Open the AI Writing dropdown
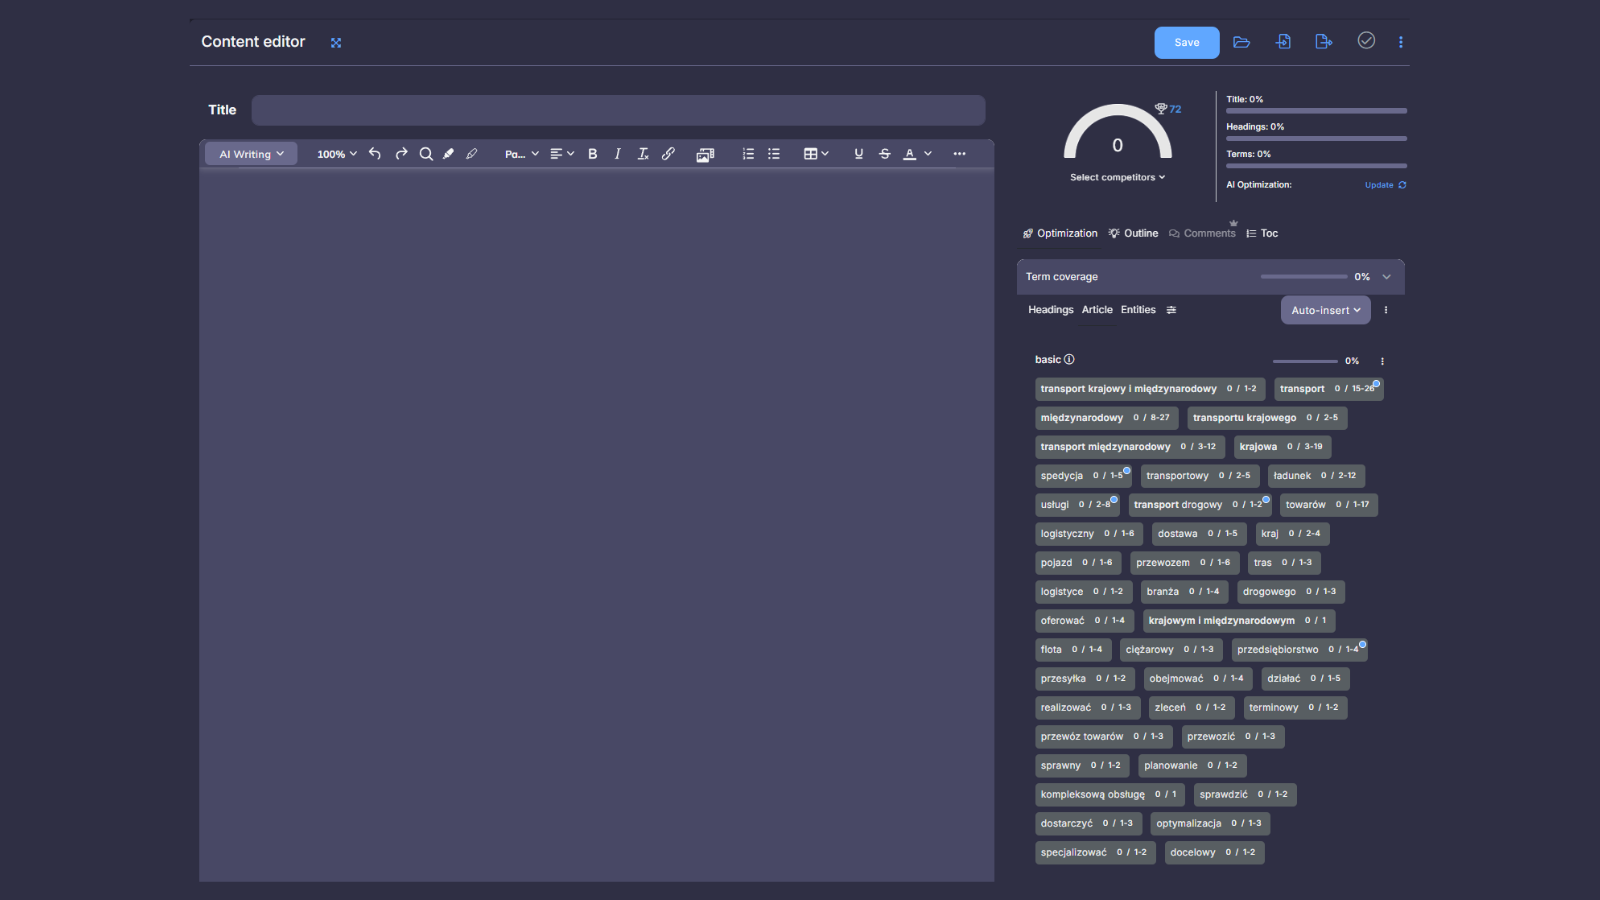This screenshot has width=1600, height=900. 251,154
